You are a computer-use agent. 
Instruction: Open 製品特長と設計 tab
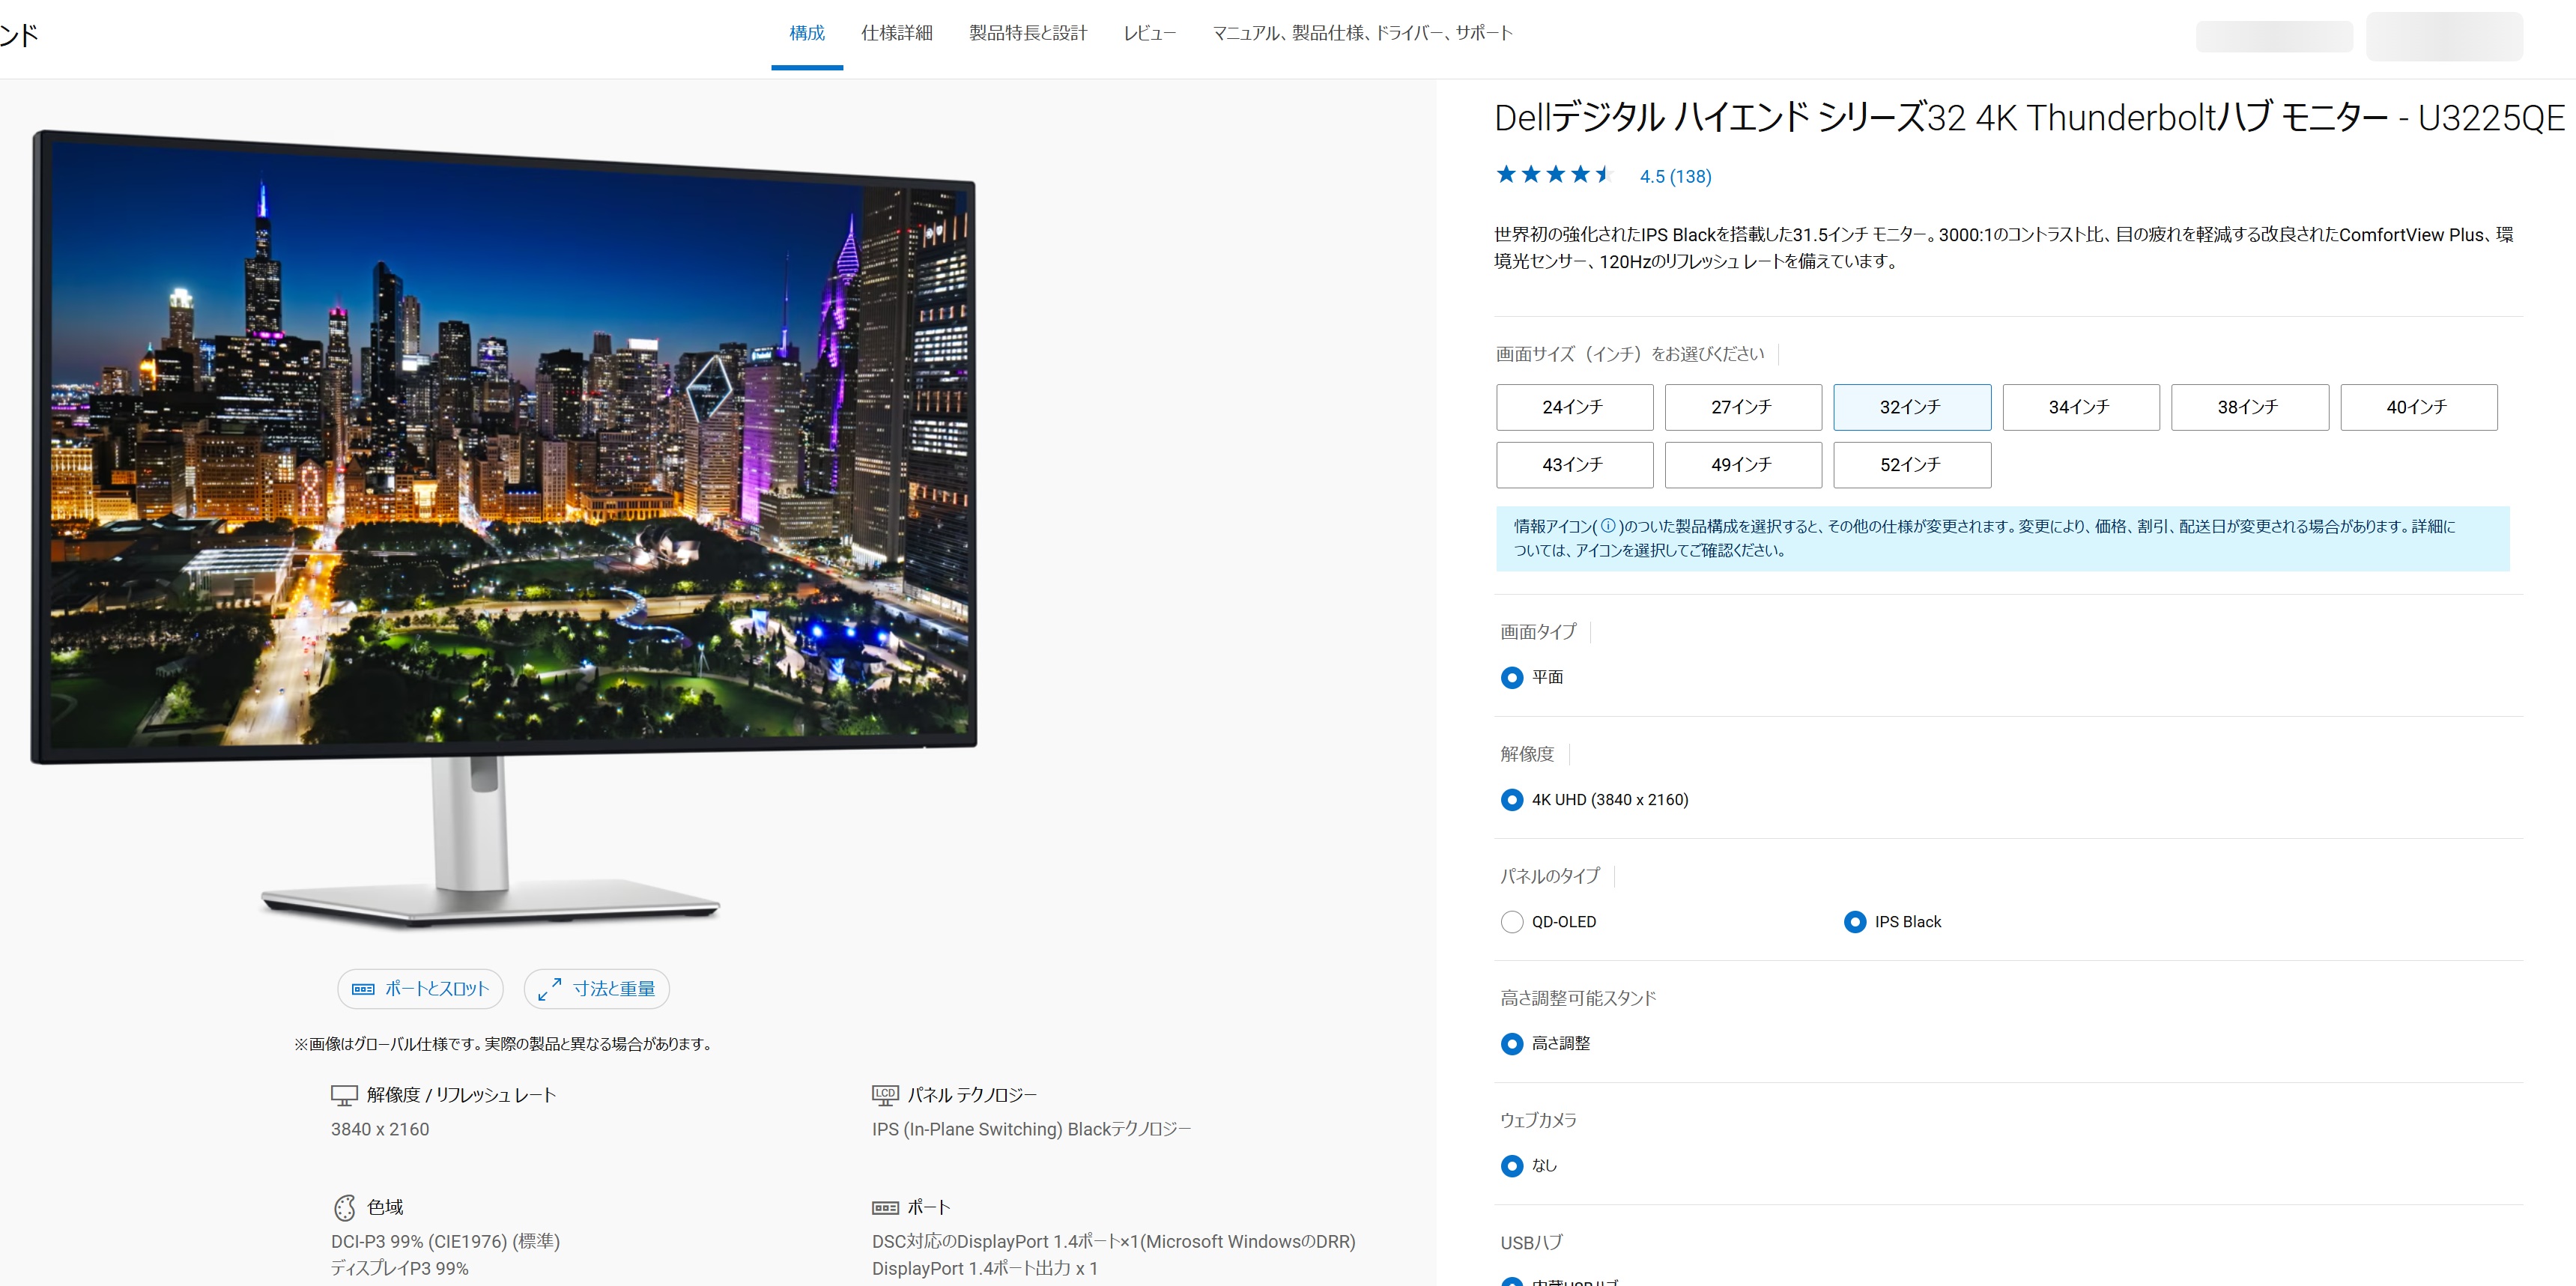pos(1028,33)
